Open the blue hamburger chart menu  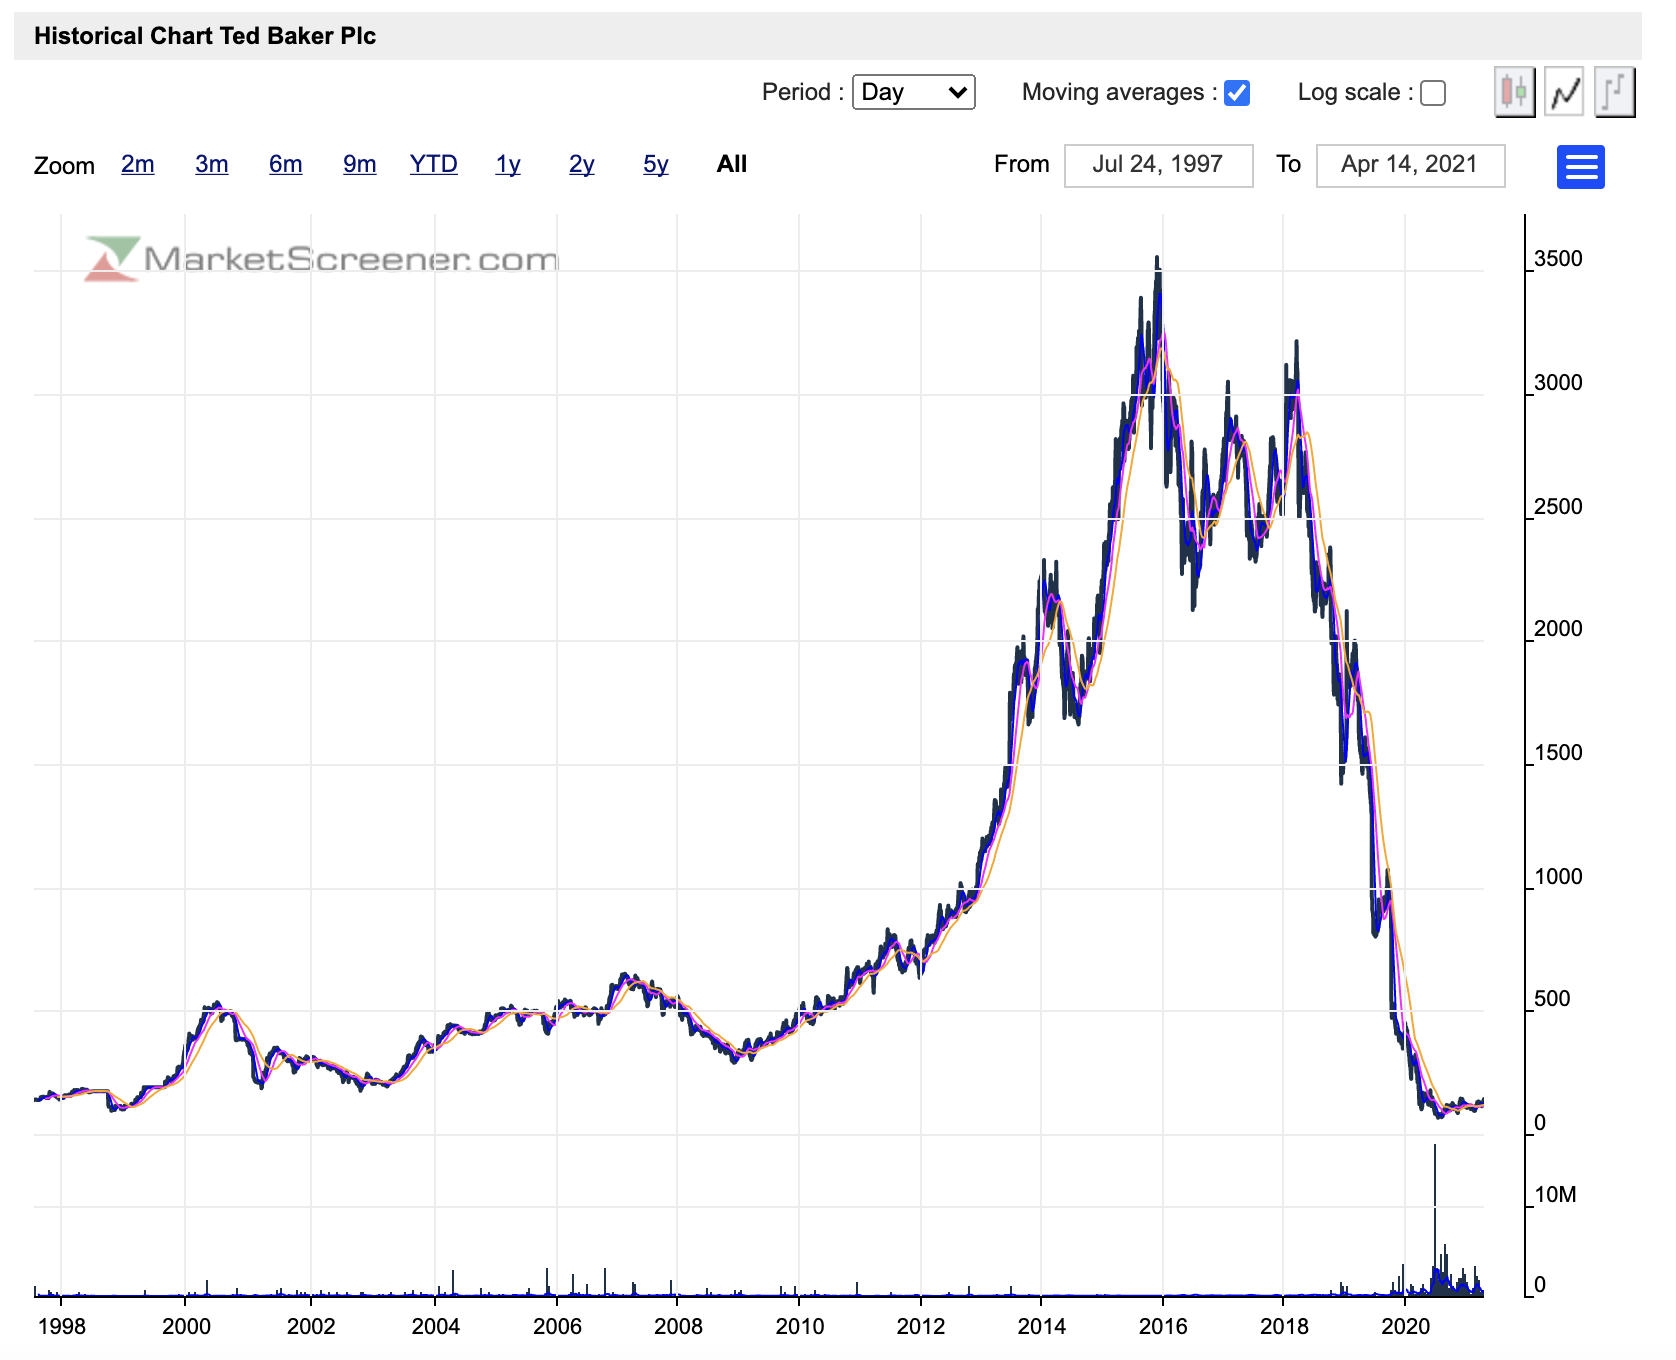pos(1581,167)
